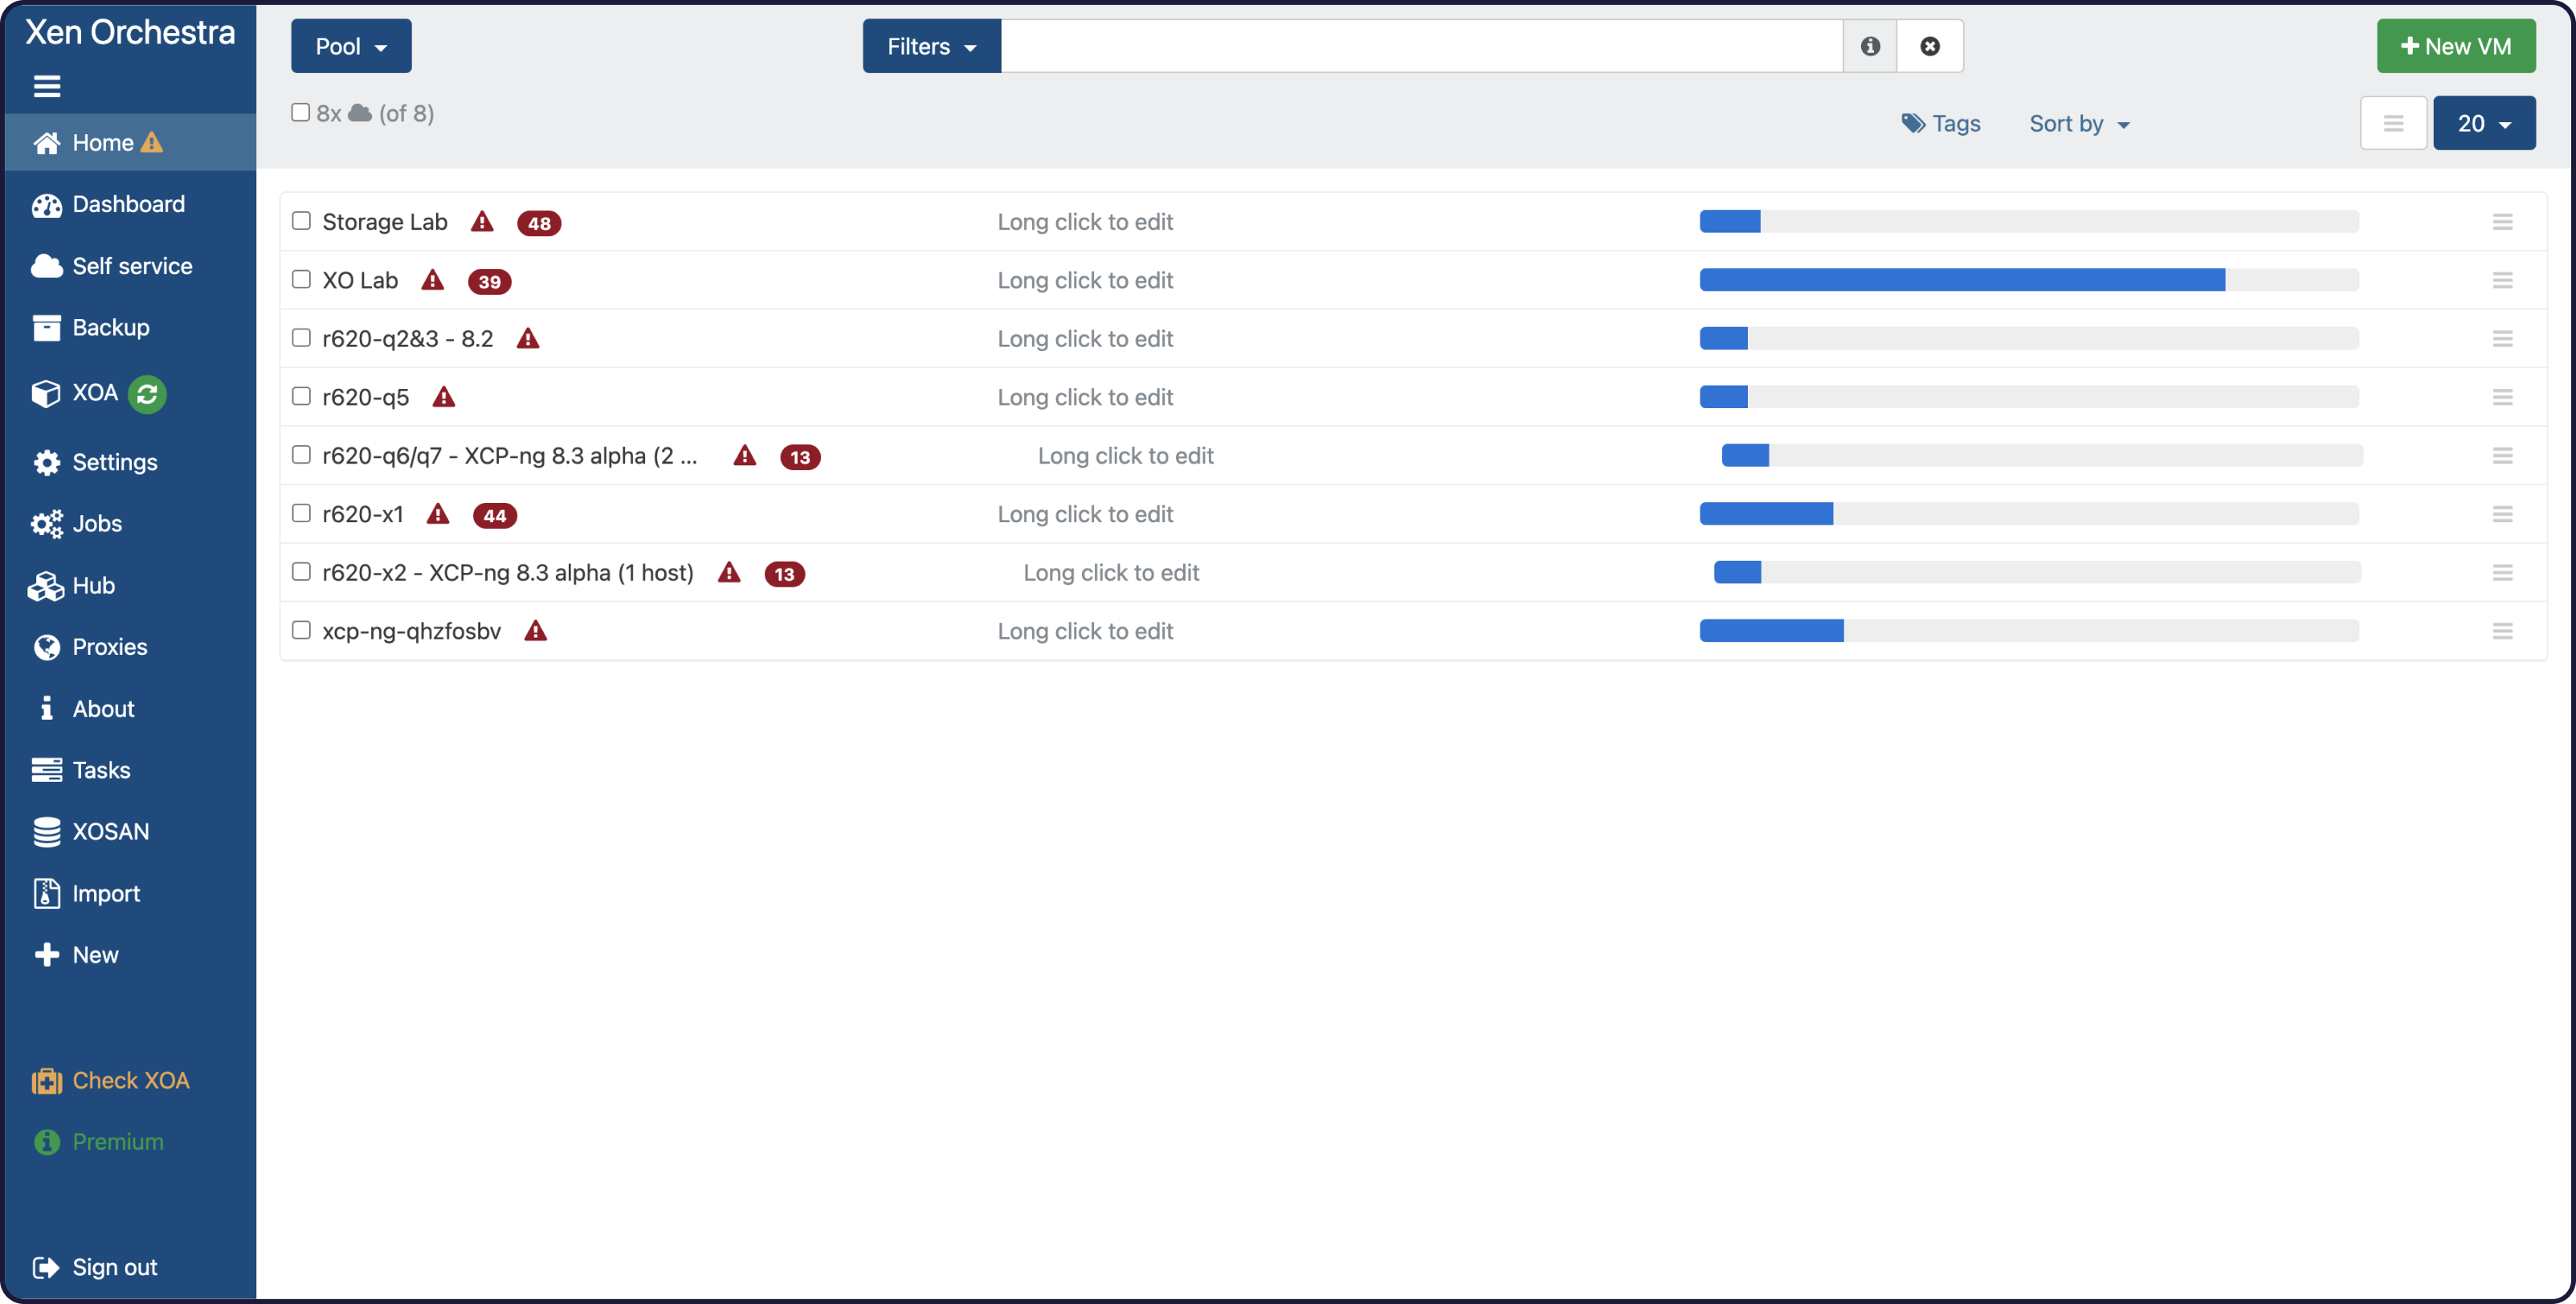Expand Storage Lab row menu icon
2576x1304 pixels.
[x=2502, y=221]
